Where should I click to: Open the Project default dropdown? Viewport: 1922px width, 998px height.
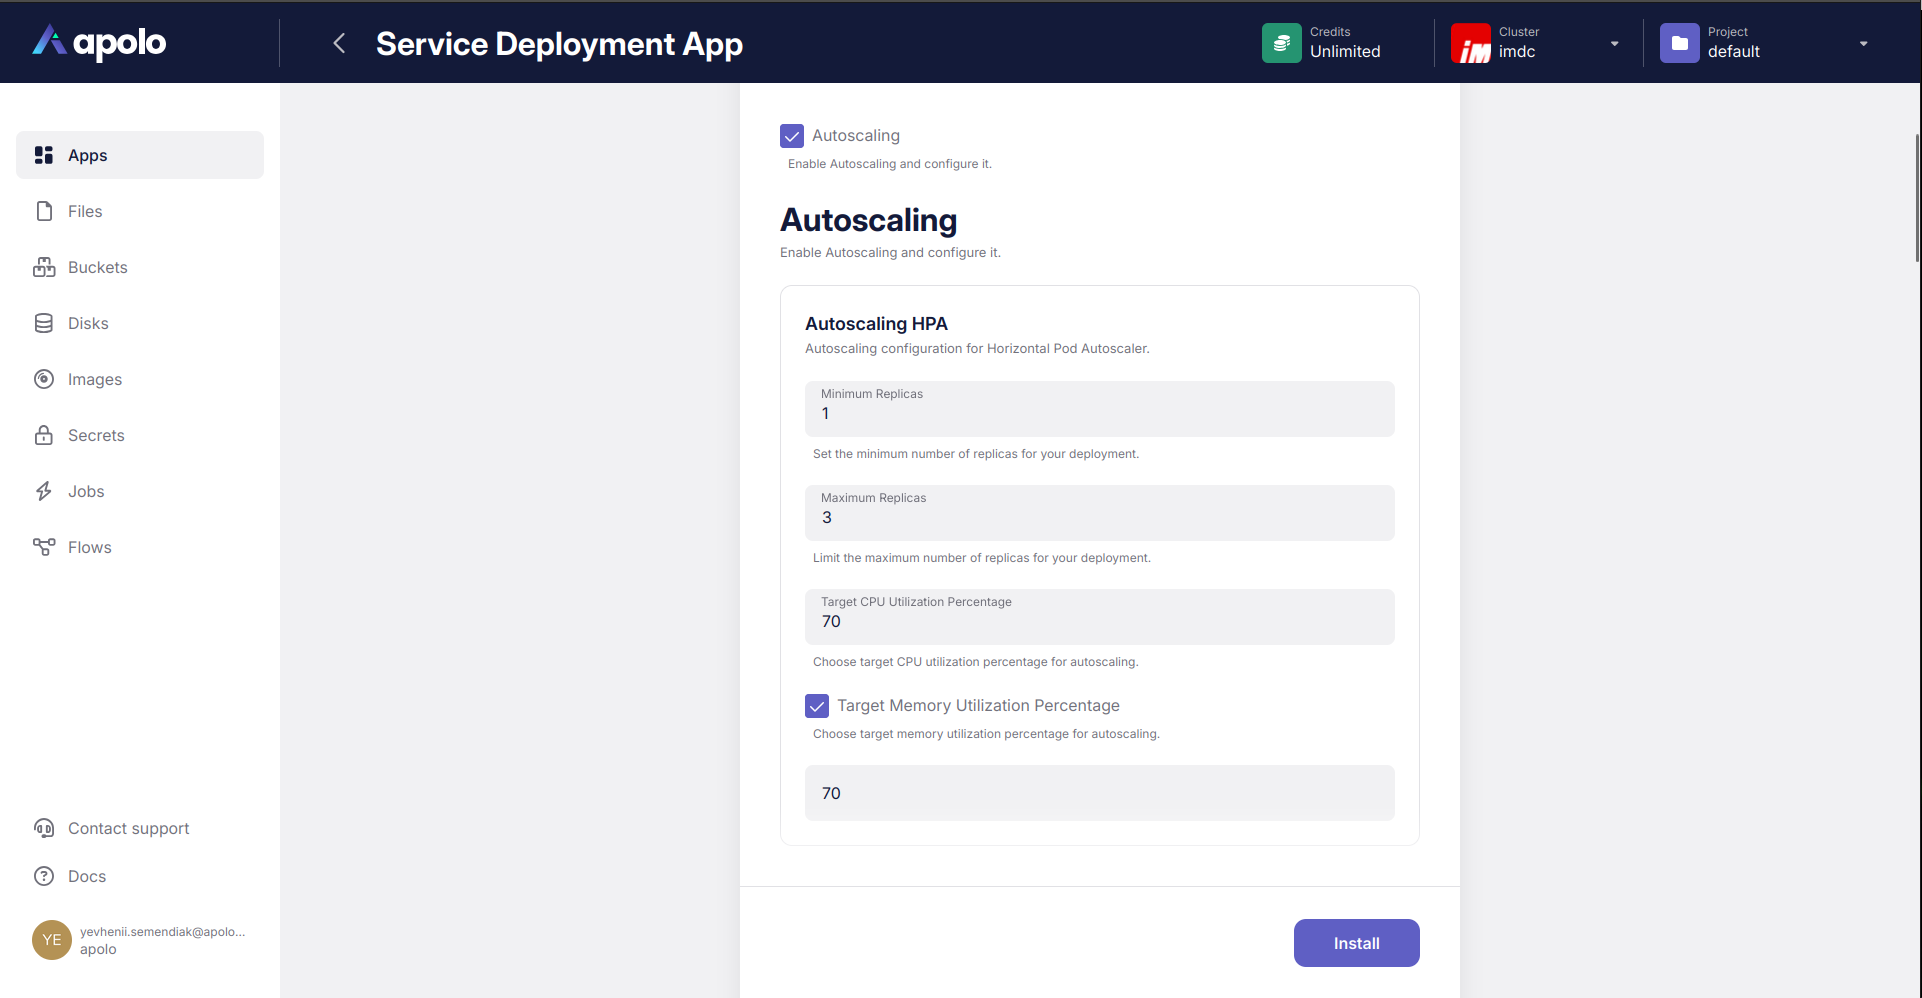pos(1862,44)
